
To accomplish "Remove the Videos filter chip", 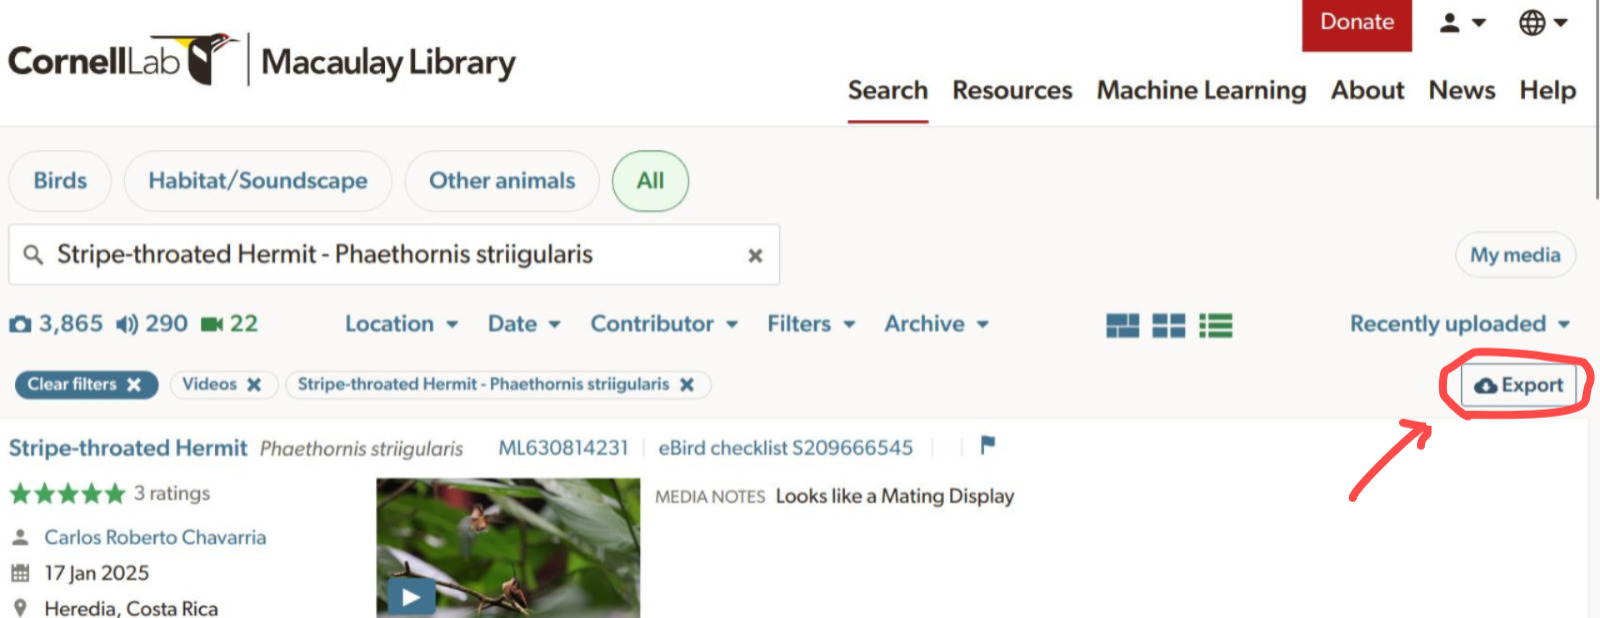I will [x=254, y=384].
